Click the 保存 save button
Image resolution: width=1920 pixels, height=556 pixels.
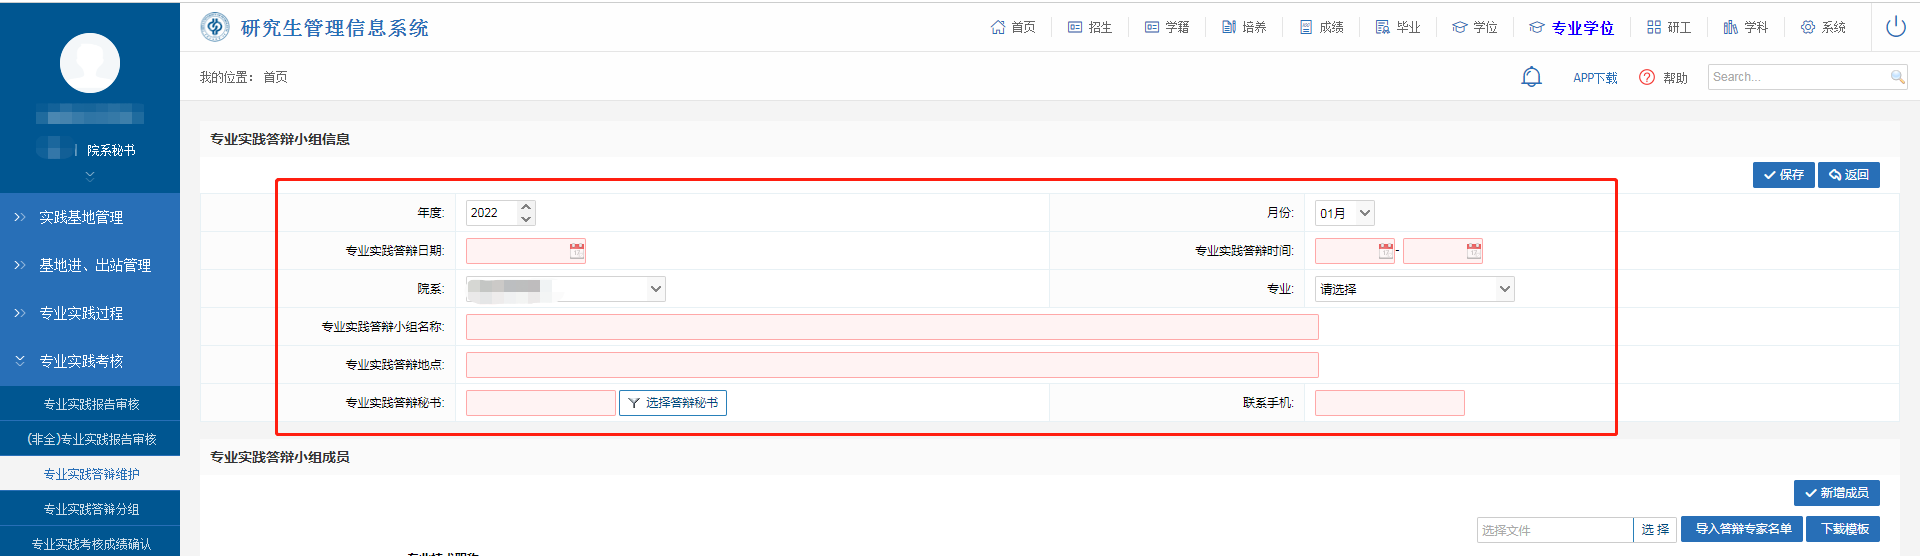[x=1783, y=175]
